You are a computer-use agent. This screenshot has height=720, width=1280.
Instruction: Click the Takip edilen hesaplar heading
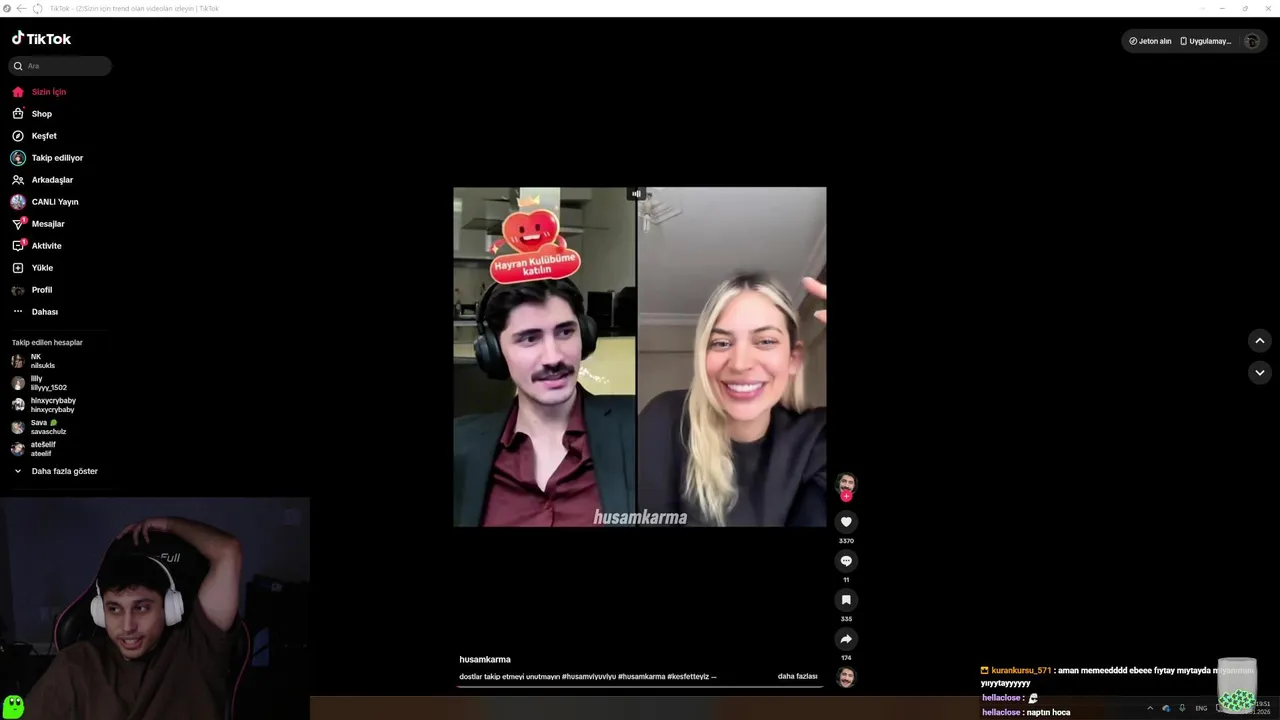click(47, 343)
